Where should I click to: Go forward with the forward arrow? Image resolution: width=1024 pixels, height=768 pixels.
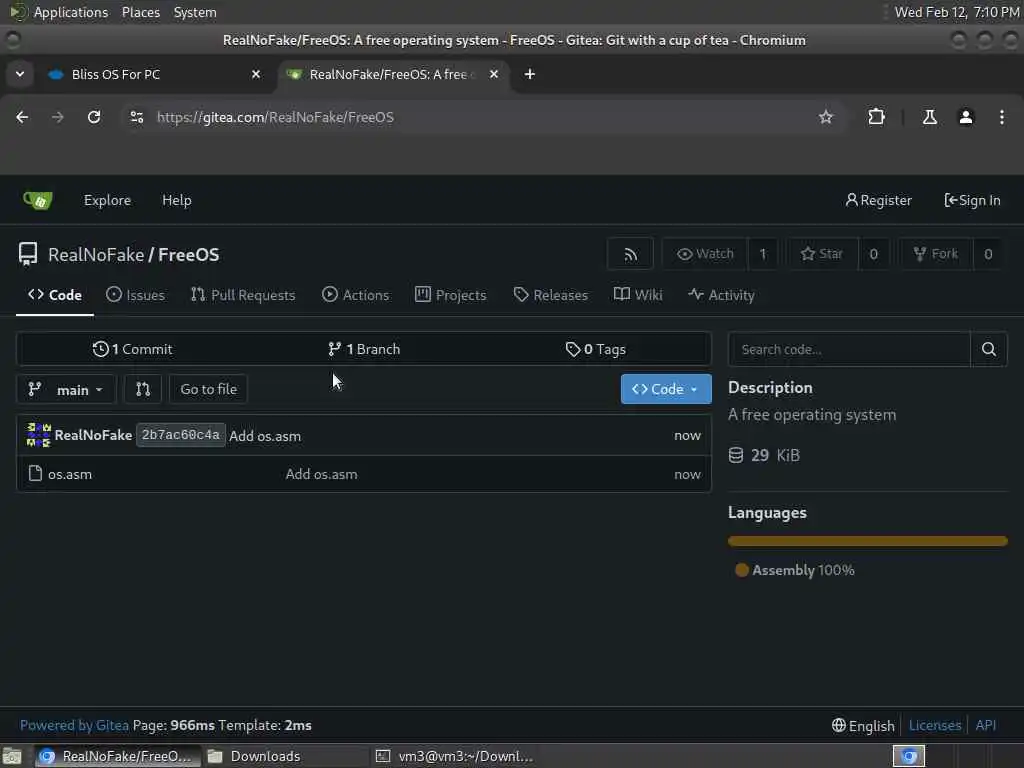[58, 117]
